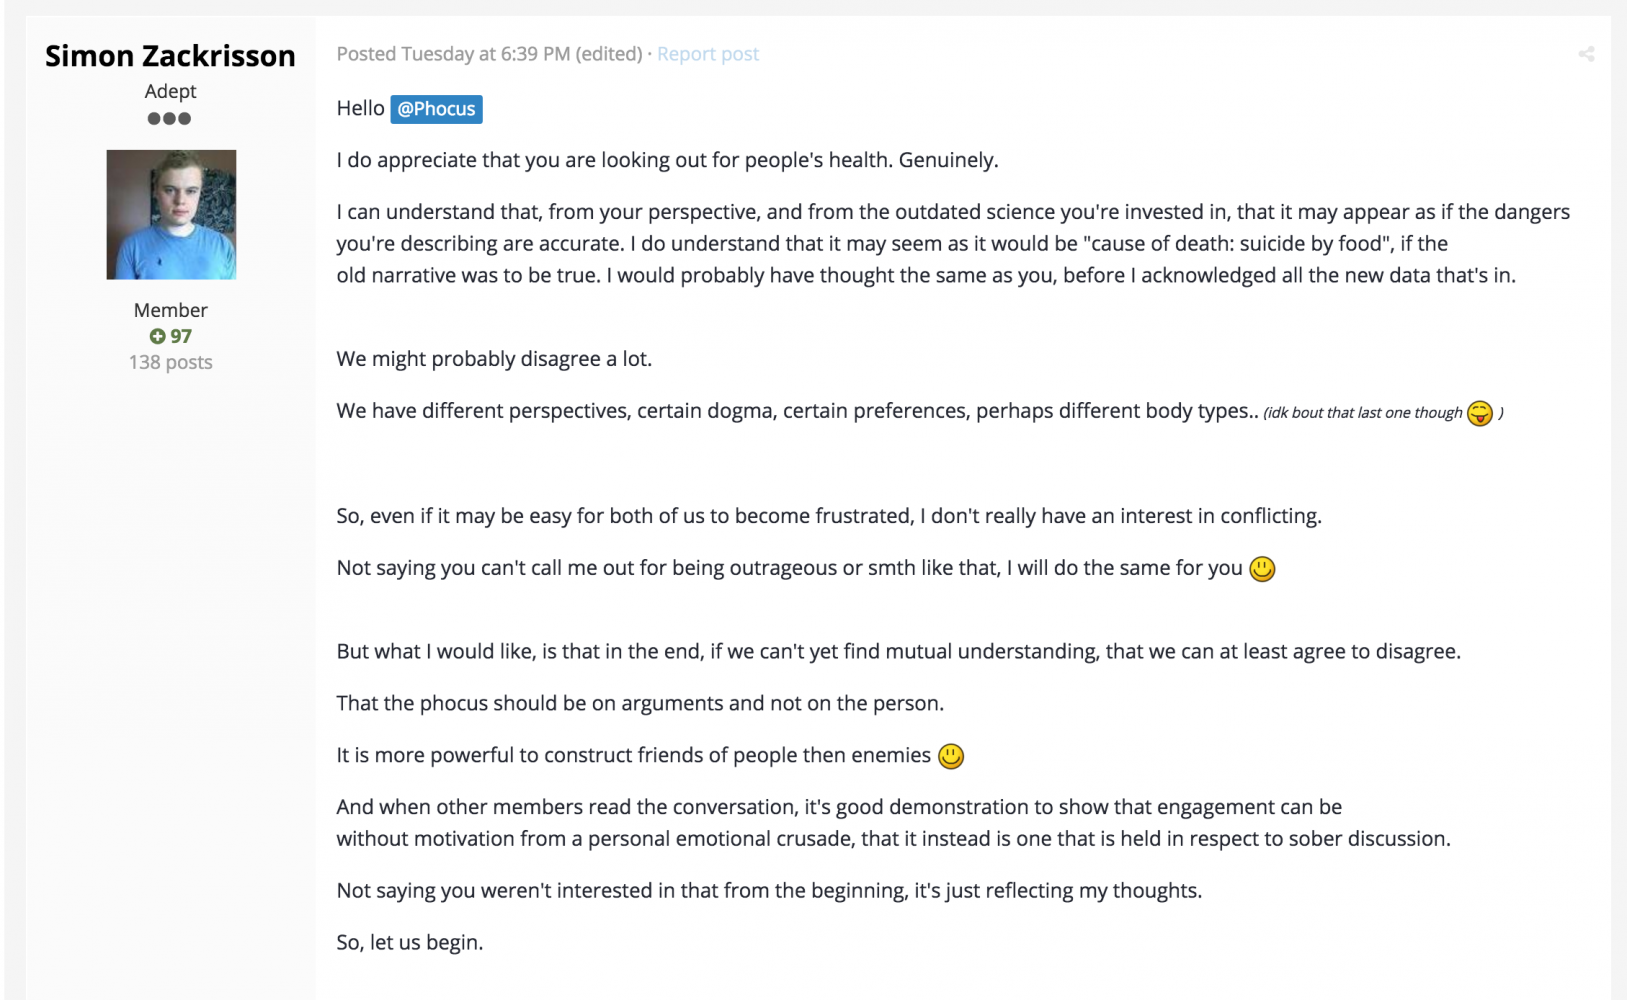Image resolution: width=1627 pixels, height=1000 pixels.
Task: Click the Member group label
Action: pos(170,310)
